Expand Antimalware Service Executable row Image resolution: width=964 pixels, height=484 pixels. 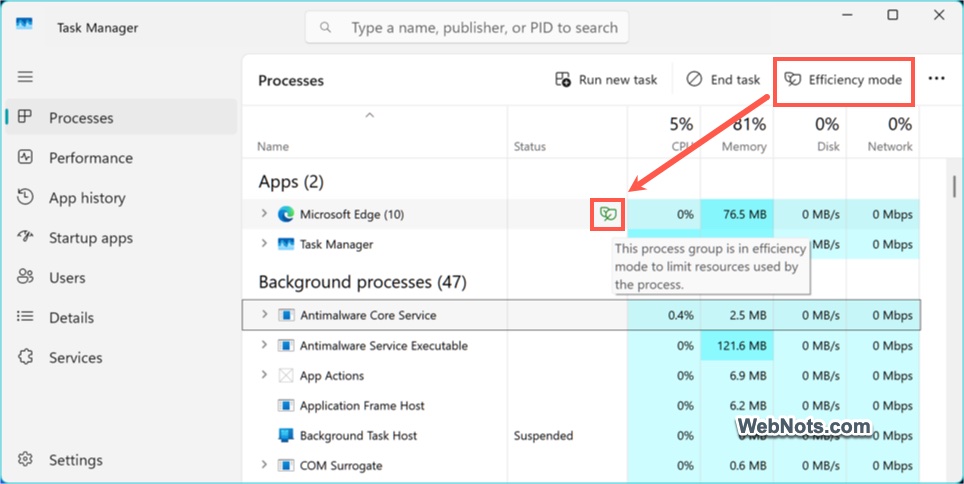pos(264,345)
